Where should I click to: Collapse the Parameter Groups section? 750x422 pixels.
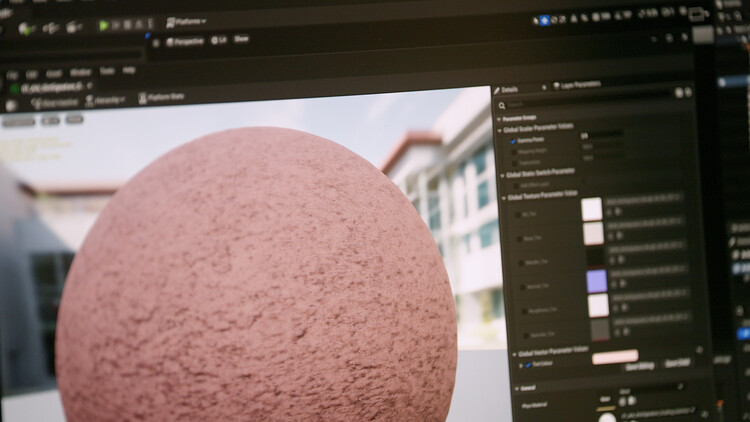point(499,119)
